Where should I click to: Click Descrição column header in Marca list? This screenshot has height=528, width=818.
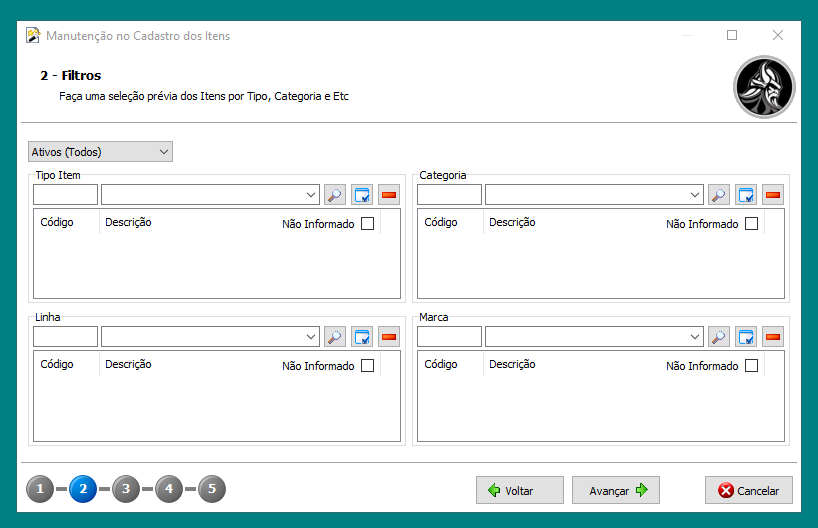click(512, 364)
